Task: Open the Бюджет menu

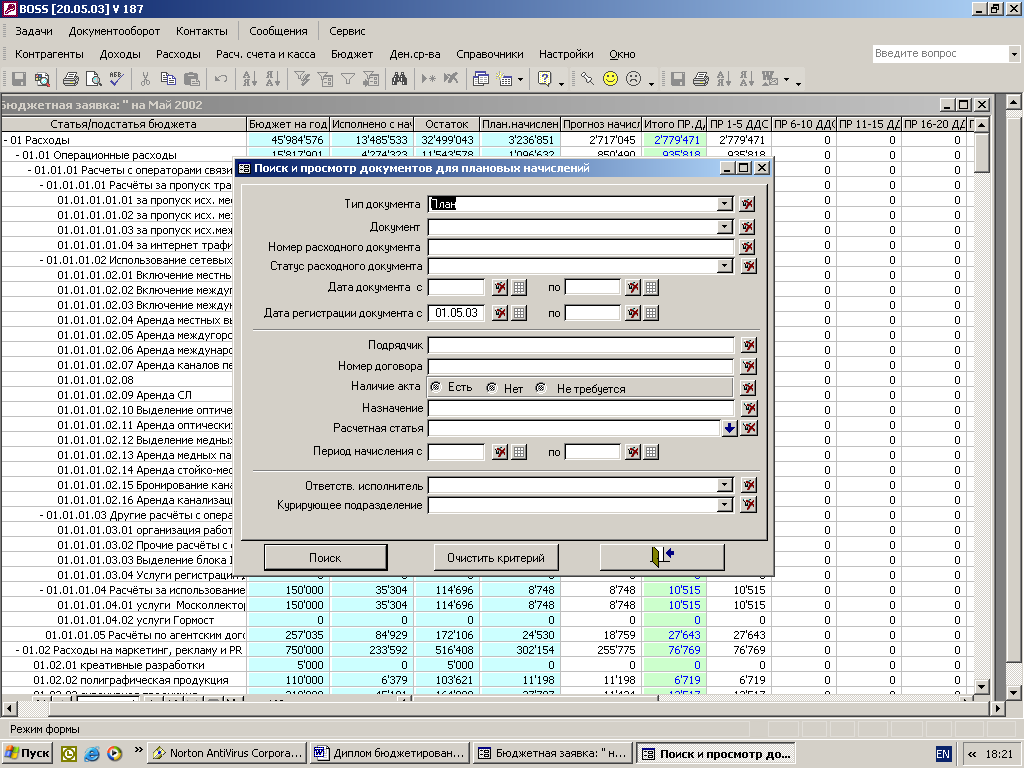Action: [352, 54]
